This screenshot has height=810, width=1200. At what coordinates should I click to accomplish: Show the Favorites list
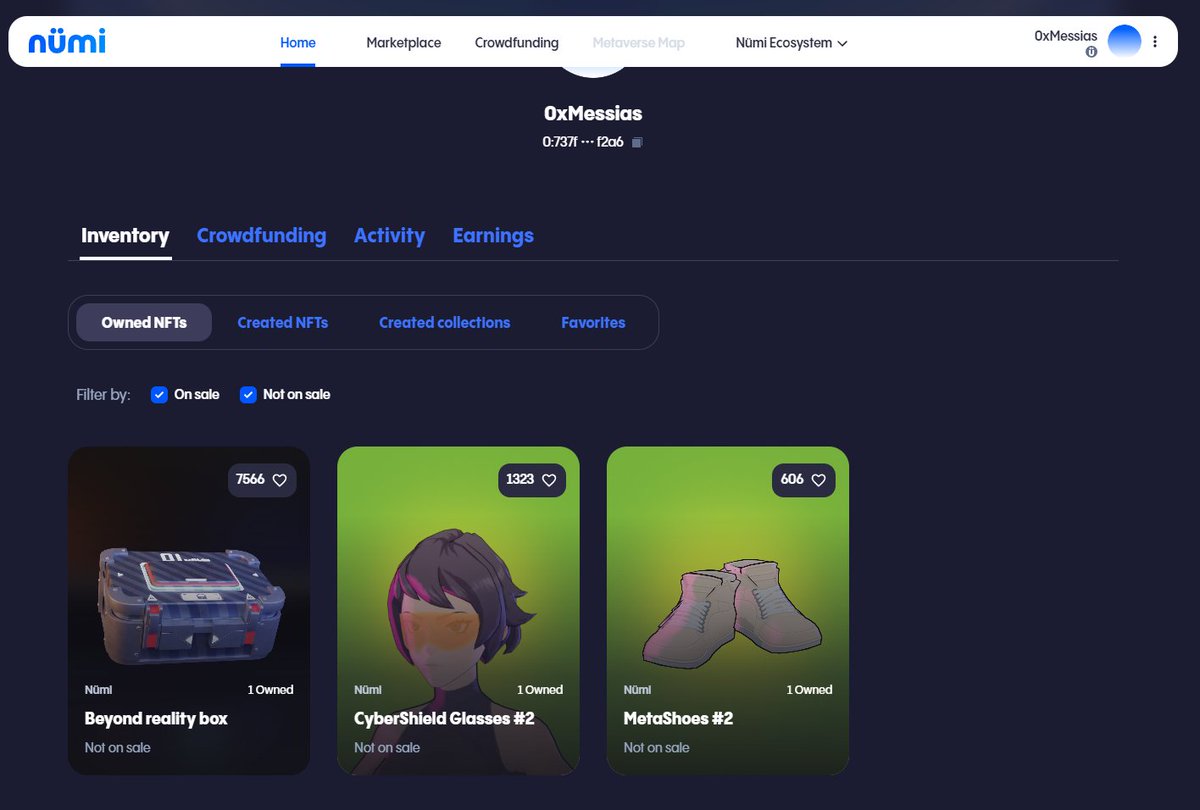pyautogui.click(x=593, y=322)
